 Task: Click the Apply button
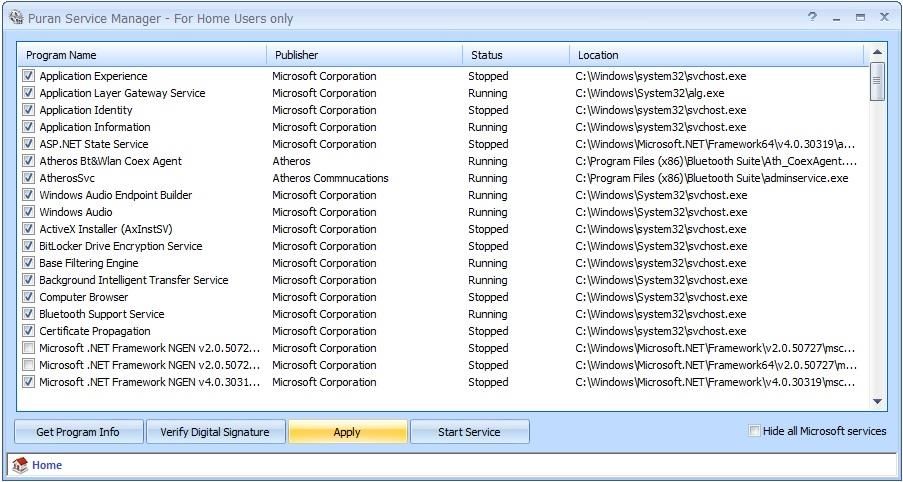[347, 432]
